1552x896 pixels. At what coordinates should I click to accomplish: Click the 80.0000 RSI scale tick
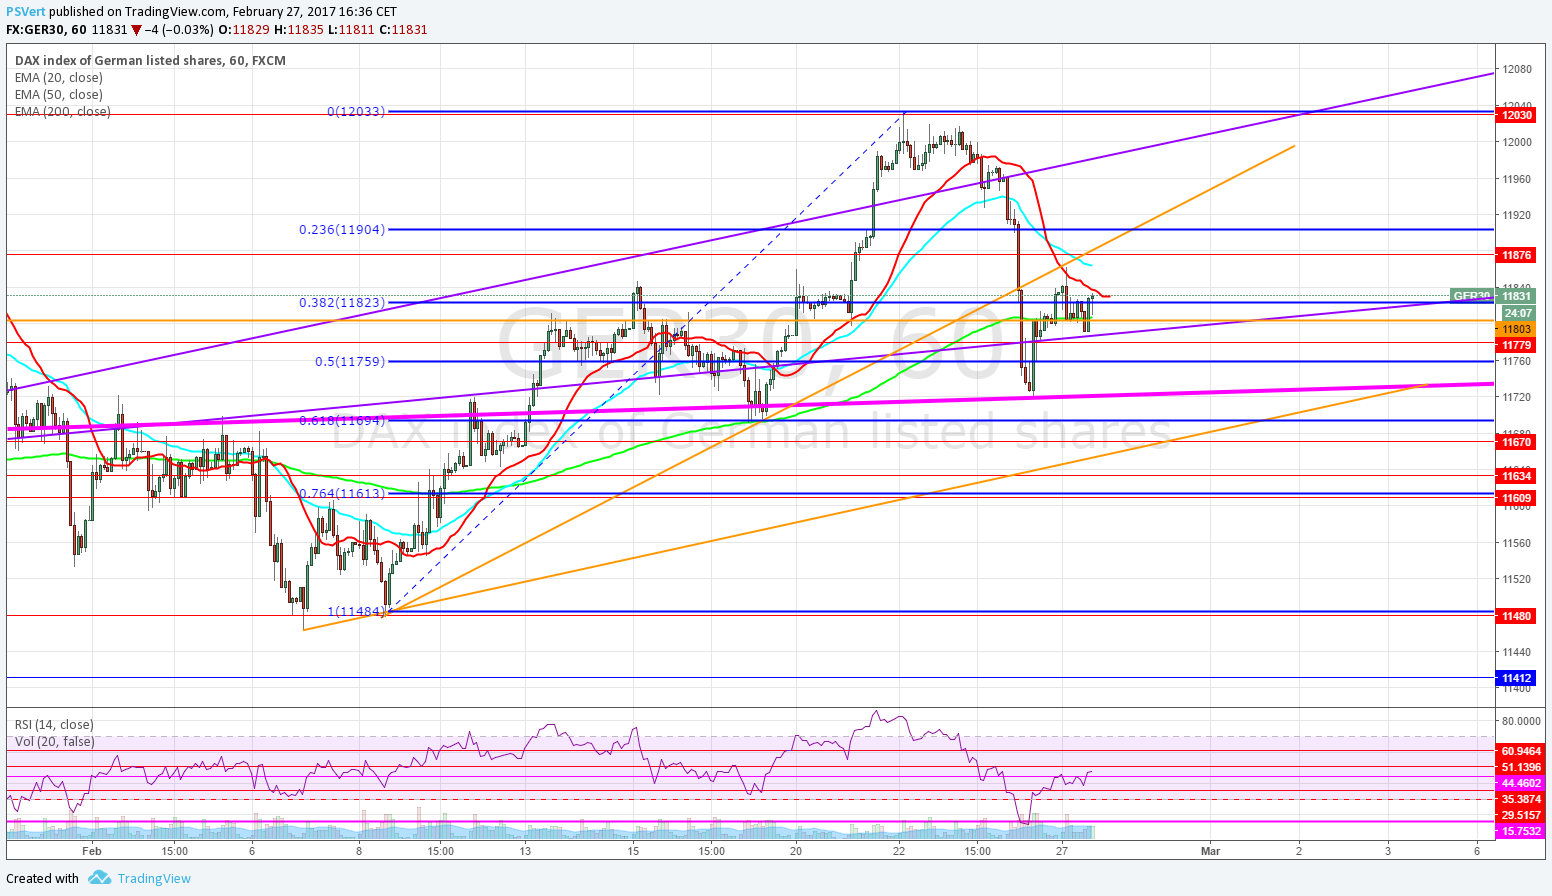tap(1521, 720)
